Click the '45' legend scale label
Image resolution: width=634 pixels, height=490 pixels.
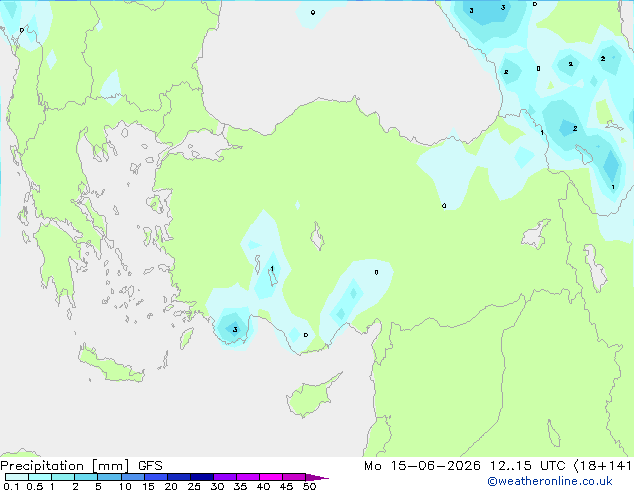coord(286,486)
